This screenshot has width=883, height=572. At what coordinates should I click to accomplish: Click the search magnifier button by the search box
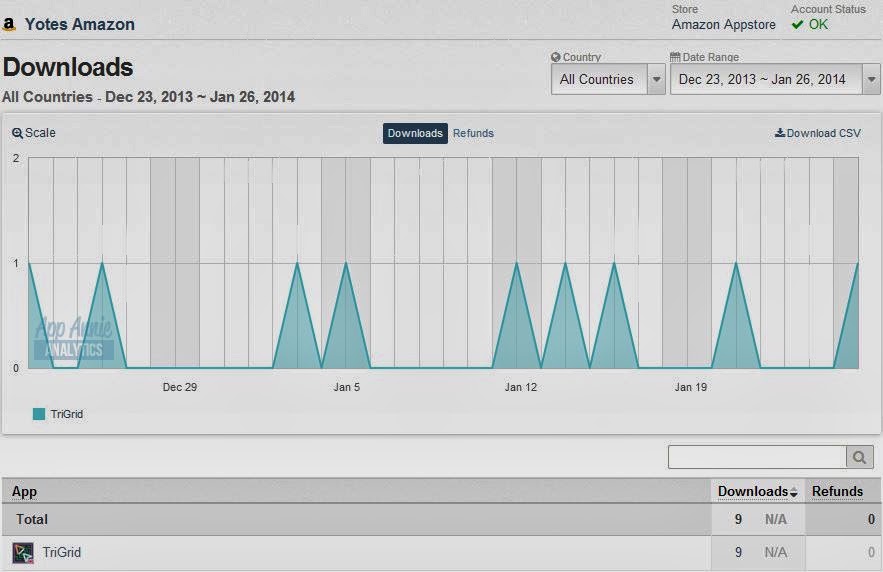coord(859,457)
